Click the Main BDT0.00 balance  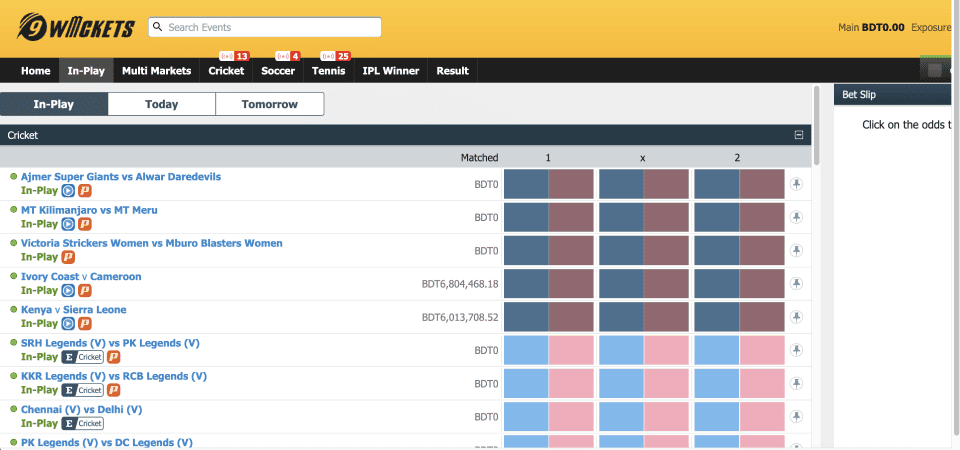(871, 28)
